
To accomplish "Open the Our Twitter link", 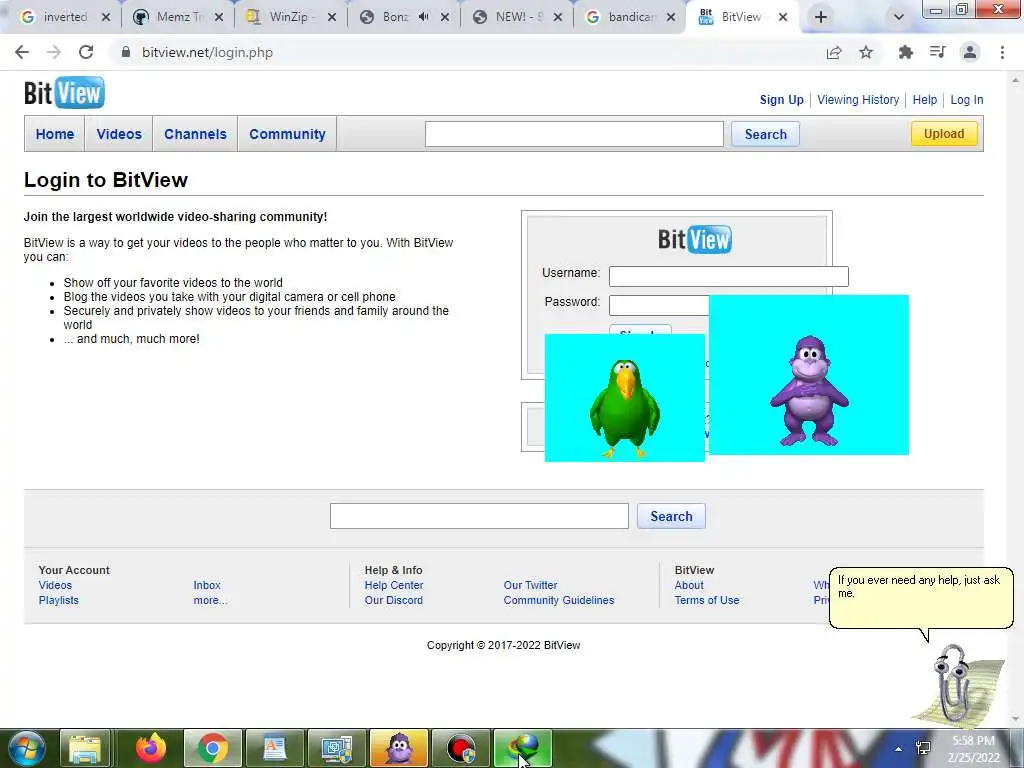I will pos(530,585).
